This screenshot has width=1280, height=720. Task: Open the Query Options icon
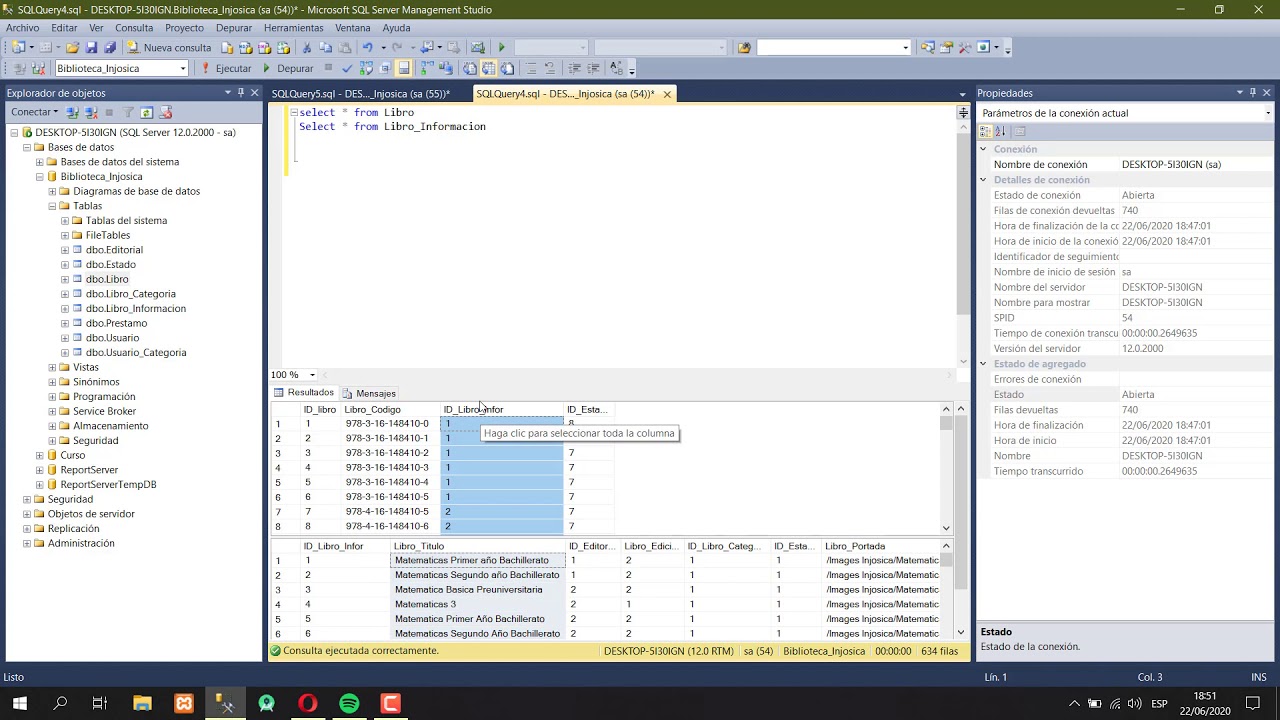click(x=385, y=68)
